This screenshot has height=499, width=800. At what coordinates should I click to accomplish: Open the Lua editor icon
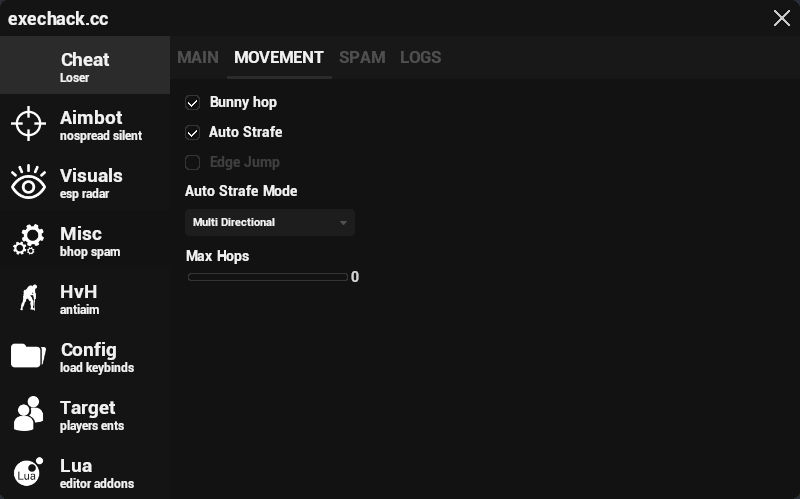(28, 472)
